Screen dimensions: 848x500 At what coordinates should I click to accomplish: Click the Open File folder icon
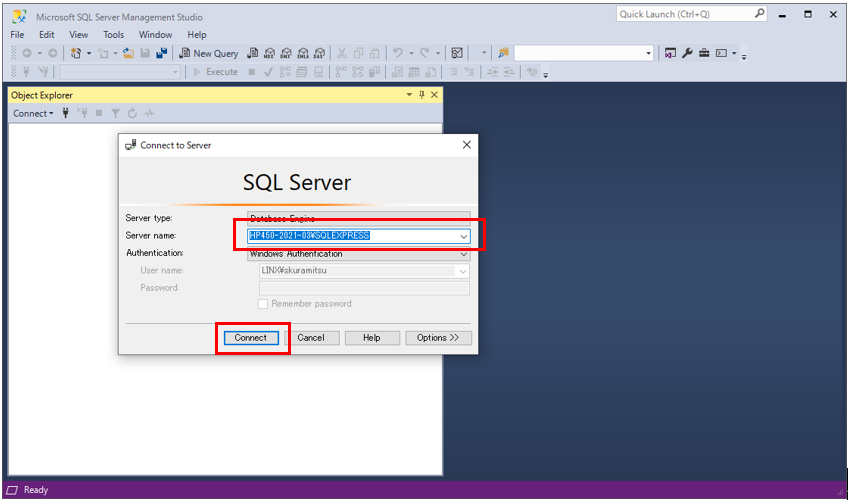pos(129,53)
